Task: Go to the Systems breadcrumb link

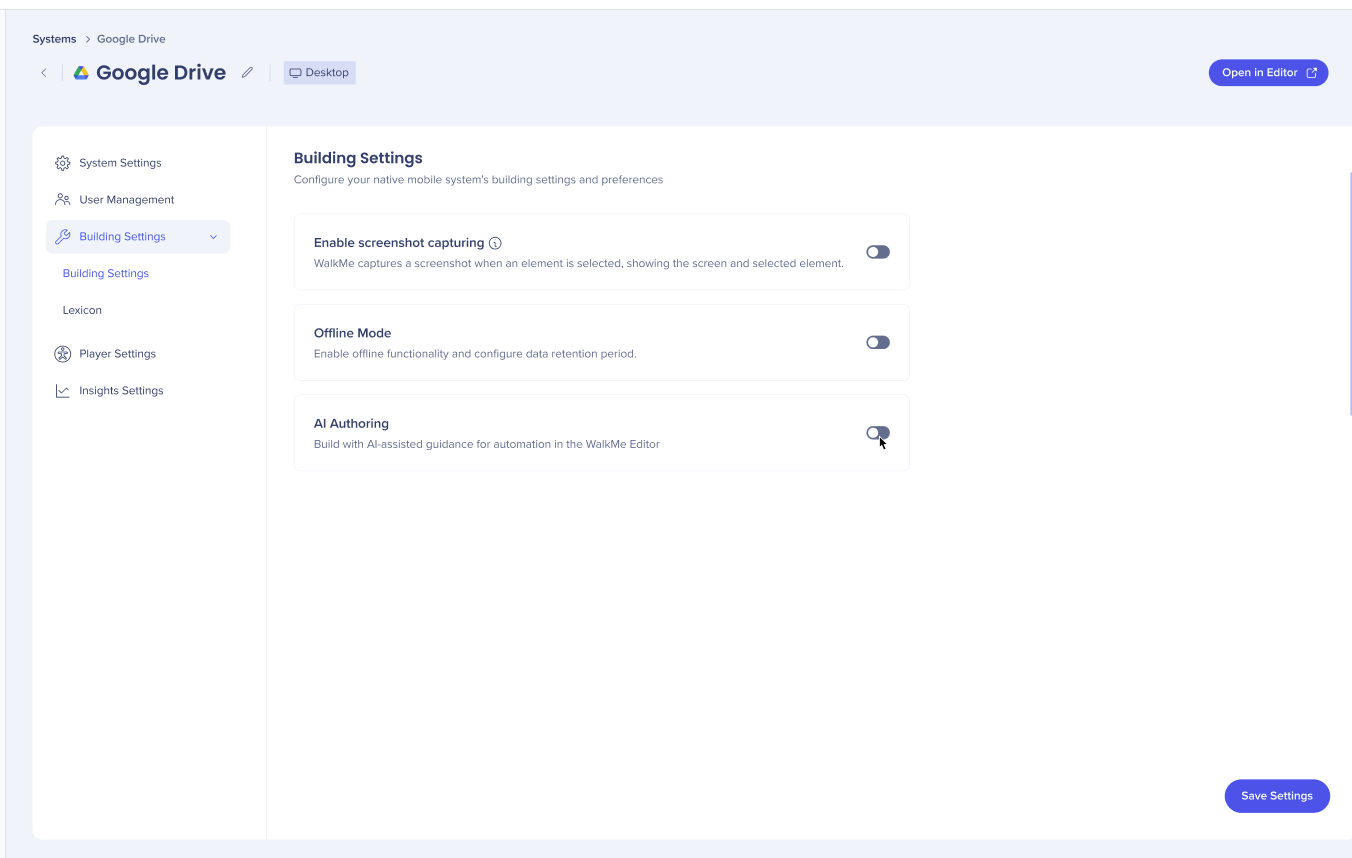Action: 54,39
